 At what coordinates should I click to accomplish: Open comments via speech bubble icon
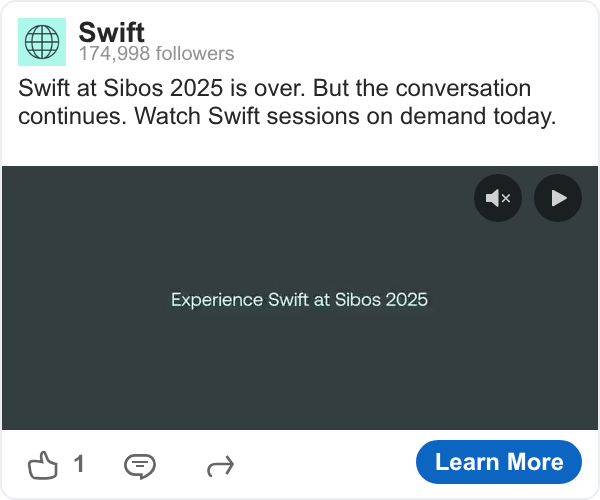click(x=140, y=465)
